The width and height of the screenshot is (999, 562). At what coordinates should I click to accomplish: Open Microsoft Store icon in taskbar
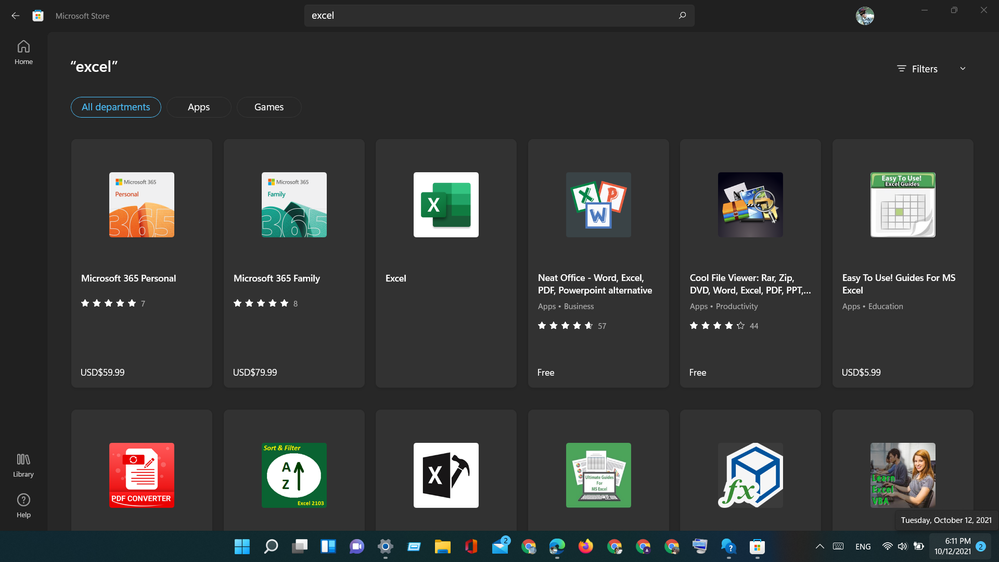(x=758, y=547)
